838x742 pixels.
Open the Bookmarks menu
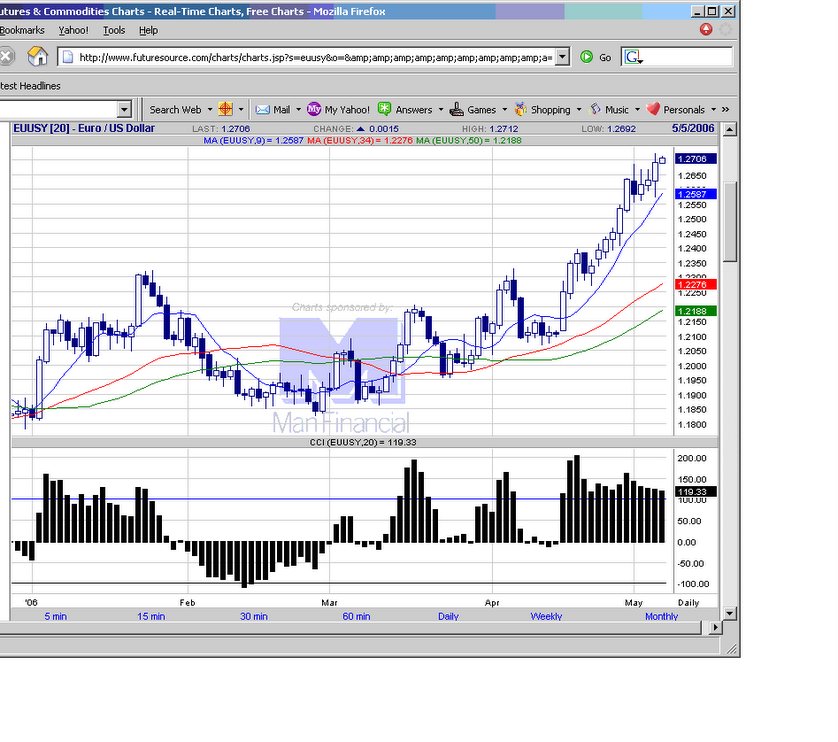(x=22, y=30)
